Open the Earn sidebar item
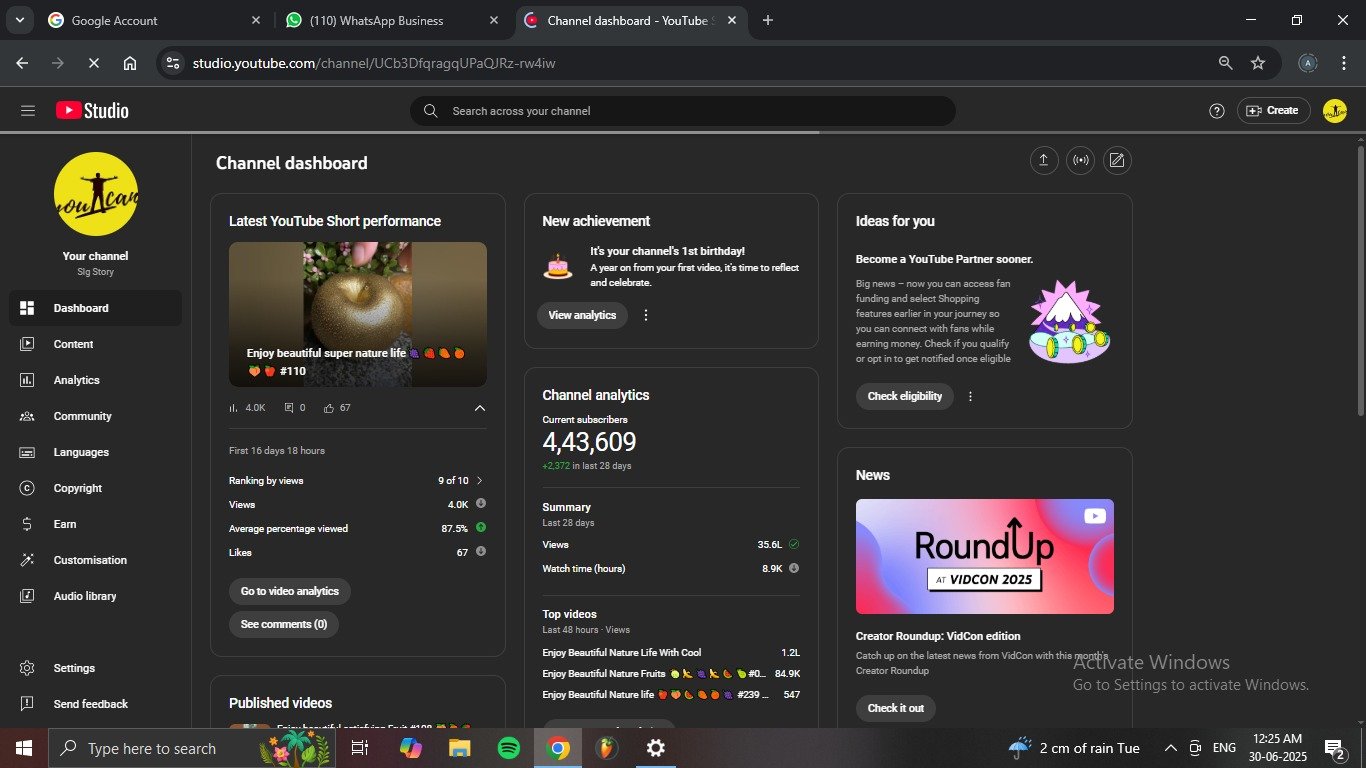1366x768 pixels. (x=95, y=524)
